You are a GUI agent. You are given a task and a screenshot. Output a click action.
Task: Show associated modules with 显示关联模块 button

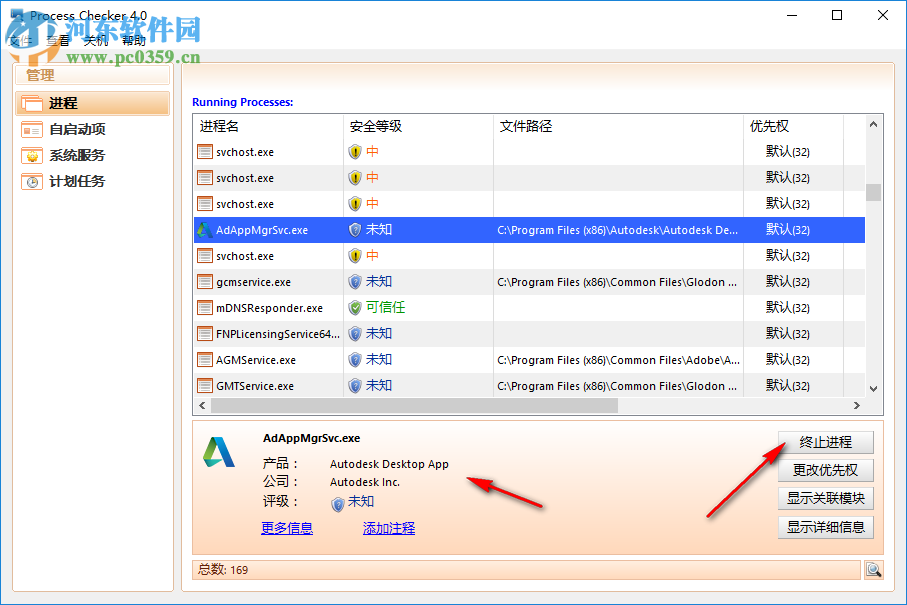(x=825, y=499)
